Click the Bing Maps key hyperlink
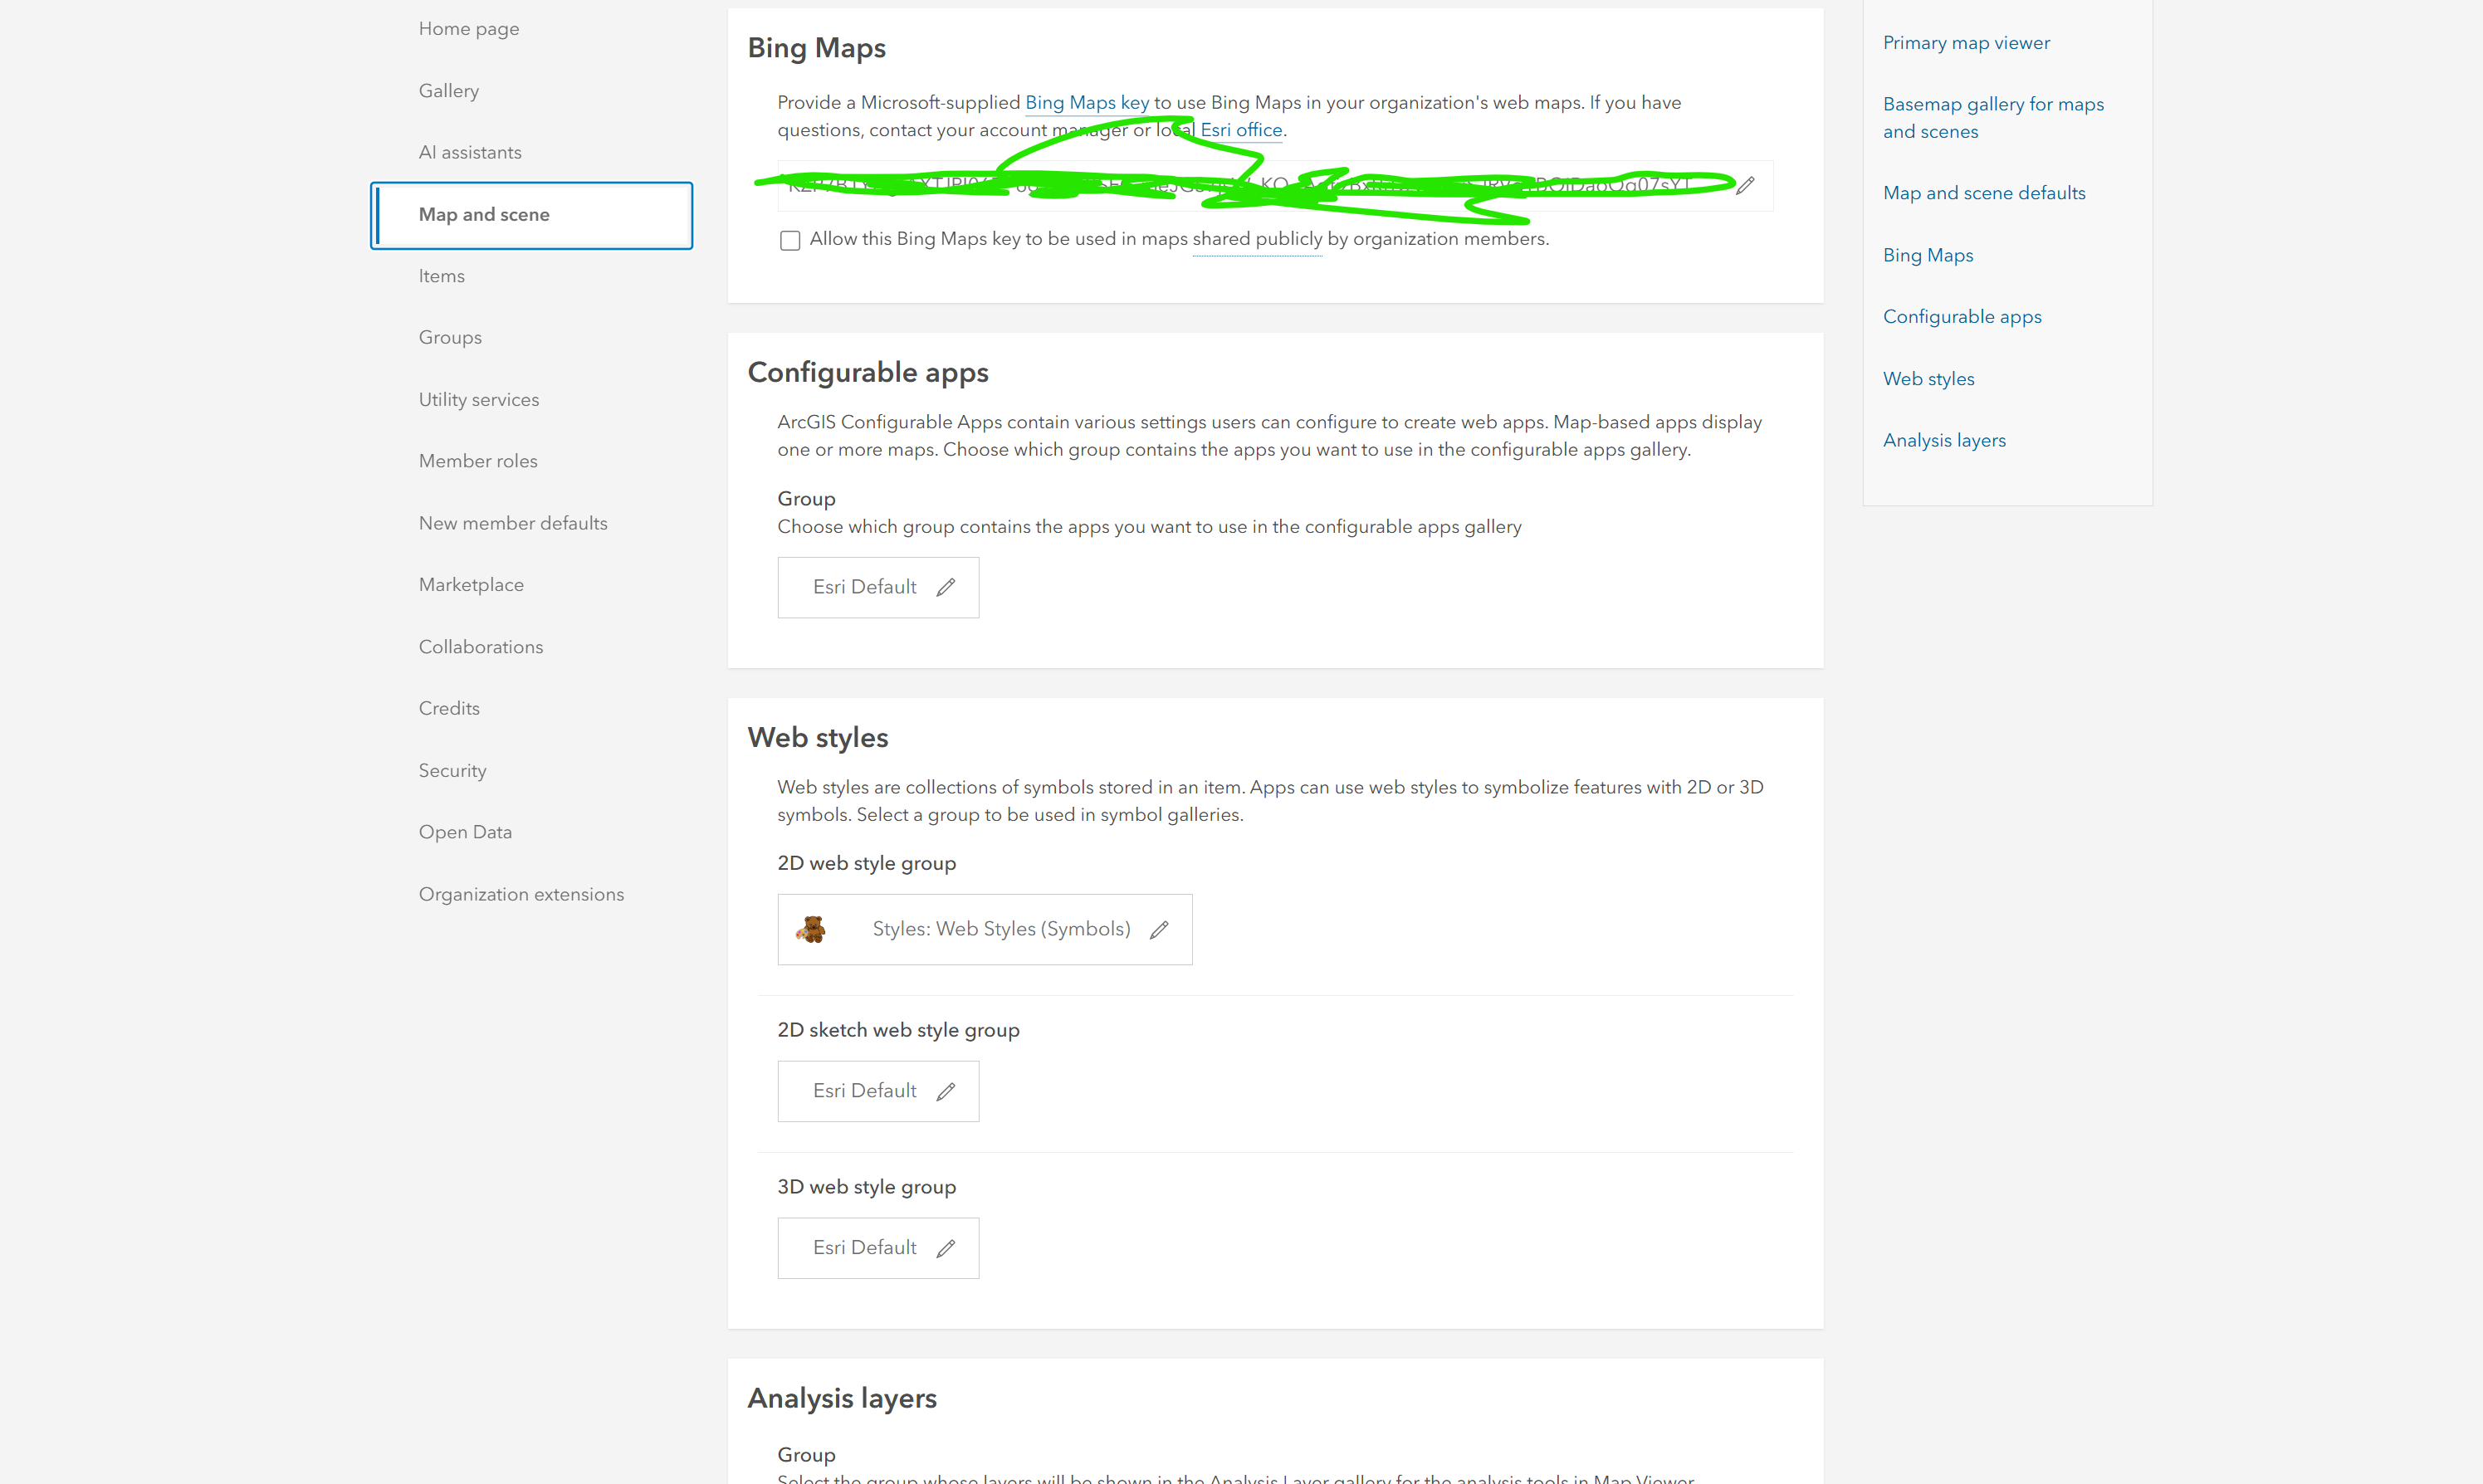Image resolution: width=2483 pixels, height=1484 pixels. [x=1086, y=103]
